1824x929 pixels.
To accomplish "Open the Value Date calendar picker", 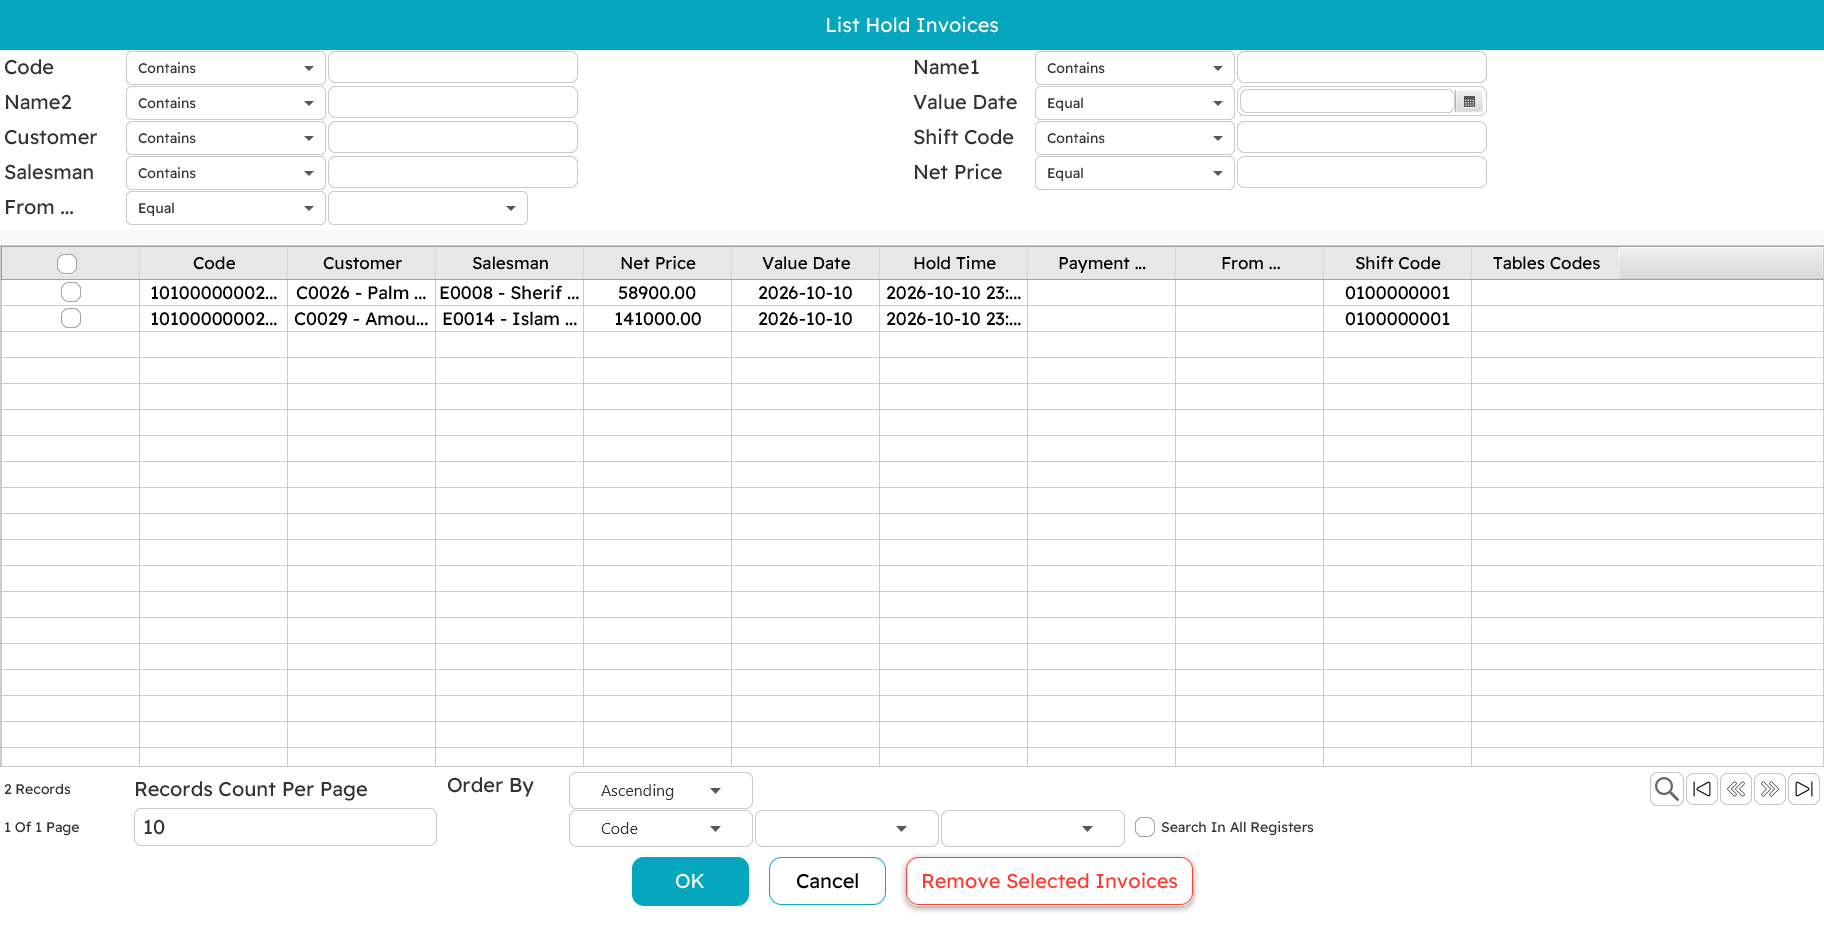I will [1469, 102].
